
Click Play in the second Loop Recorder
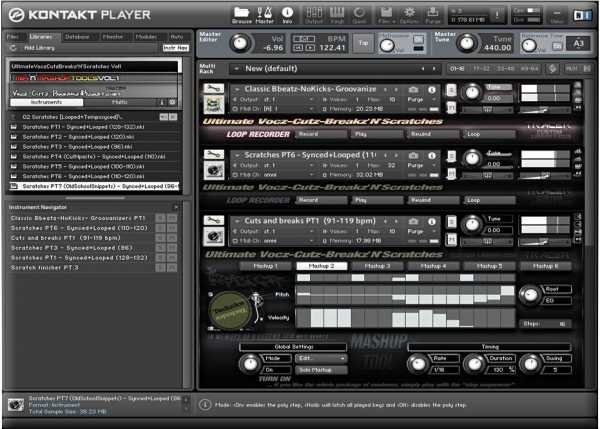point(378,200)
